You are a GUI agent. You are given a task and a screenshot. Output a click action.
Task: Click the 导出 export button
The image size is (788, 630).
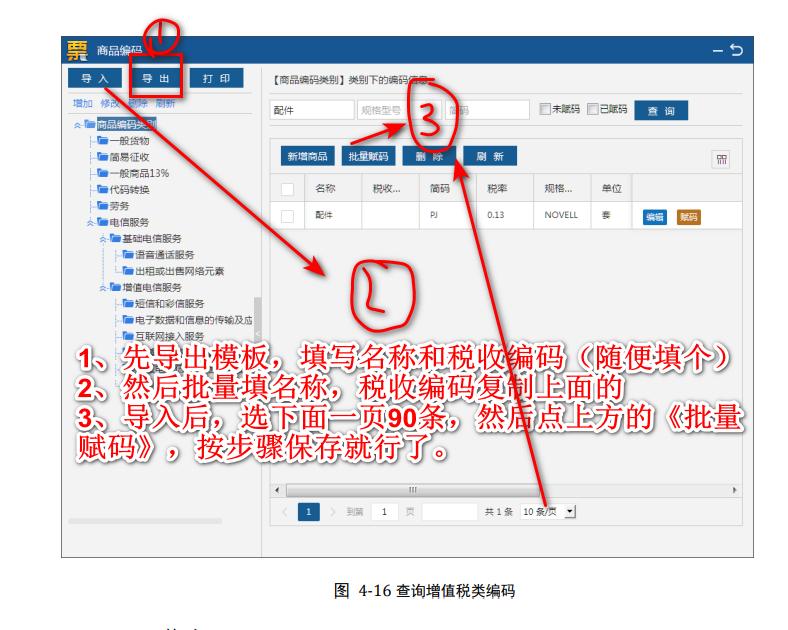[155, 78]
